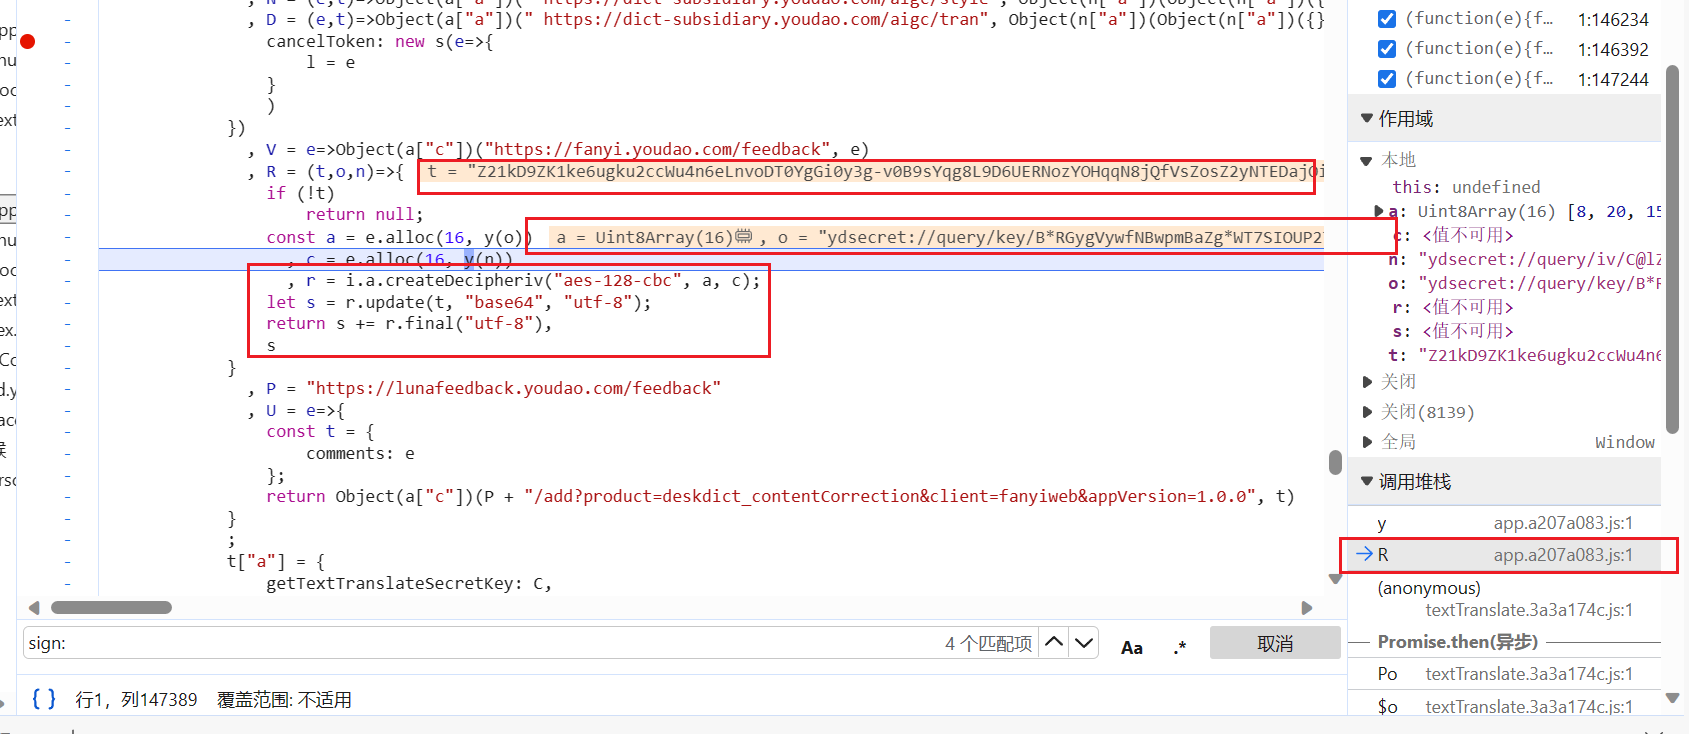1689x734 pixels.
Task: Click the if (!t) code line
Action: [x=300, y=193]
